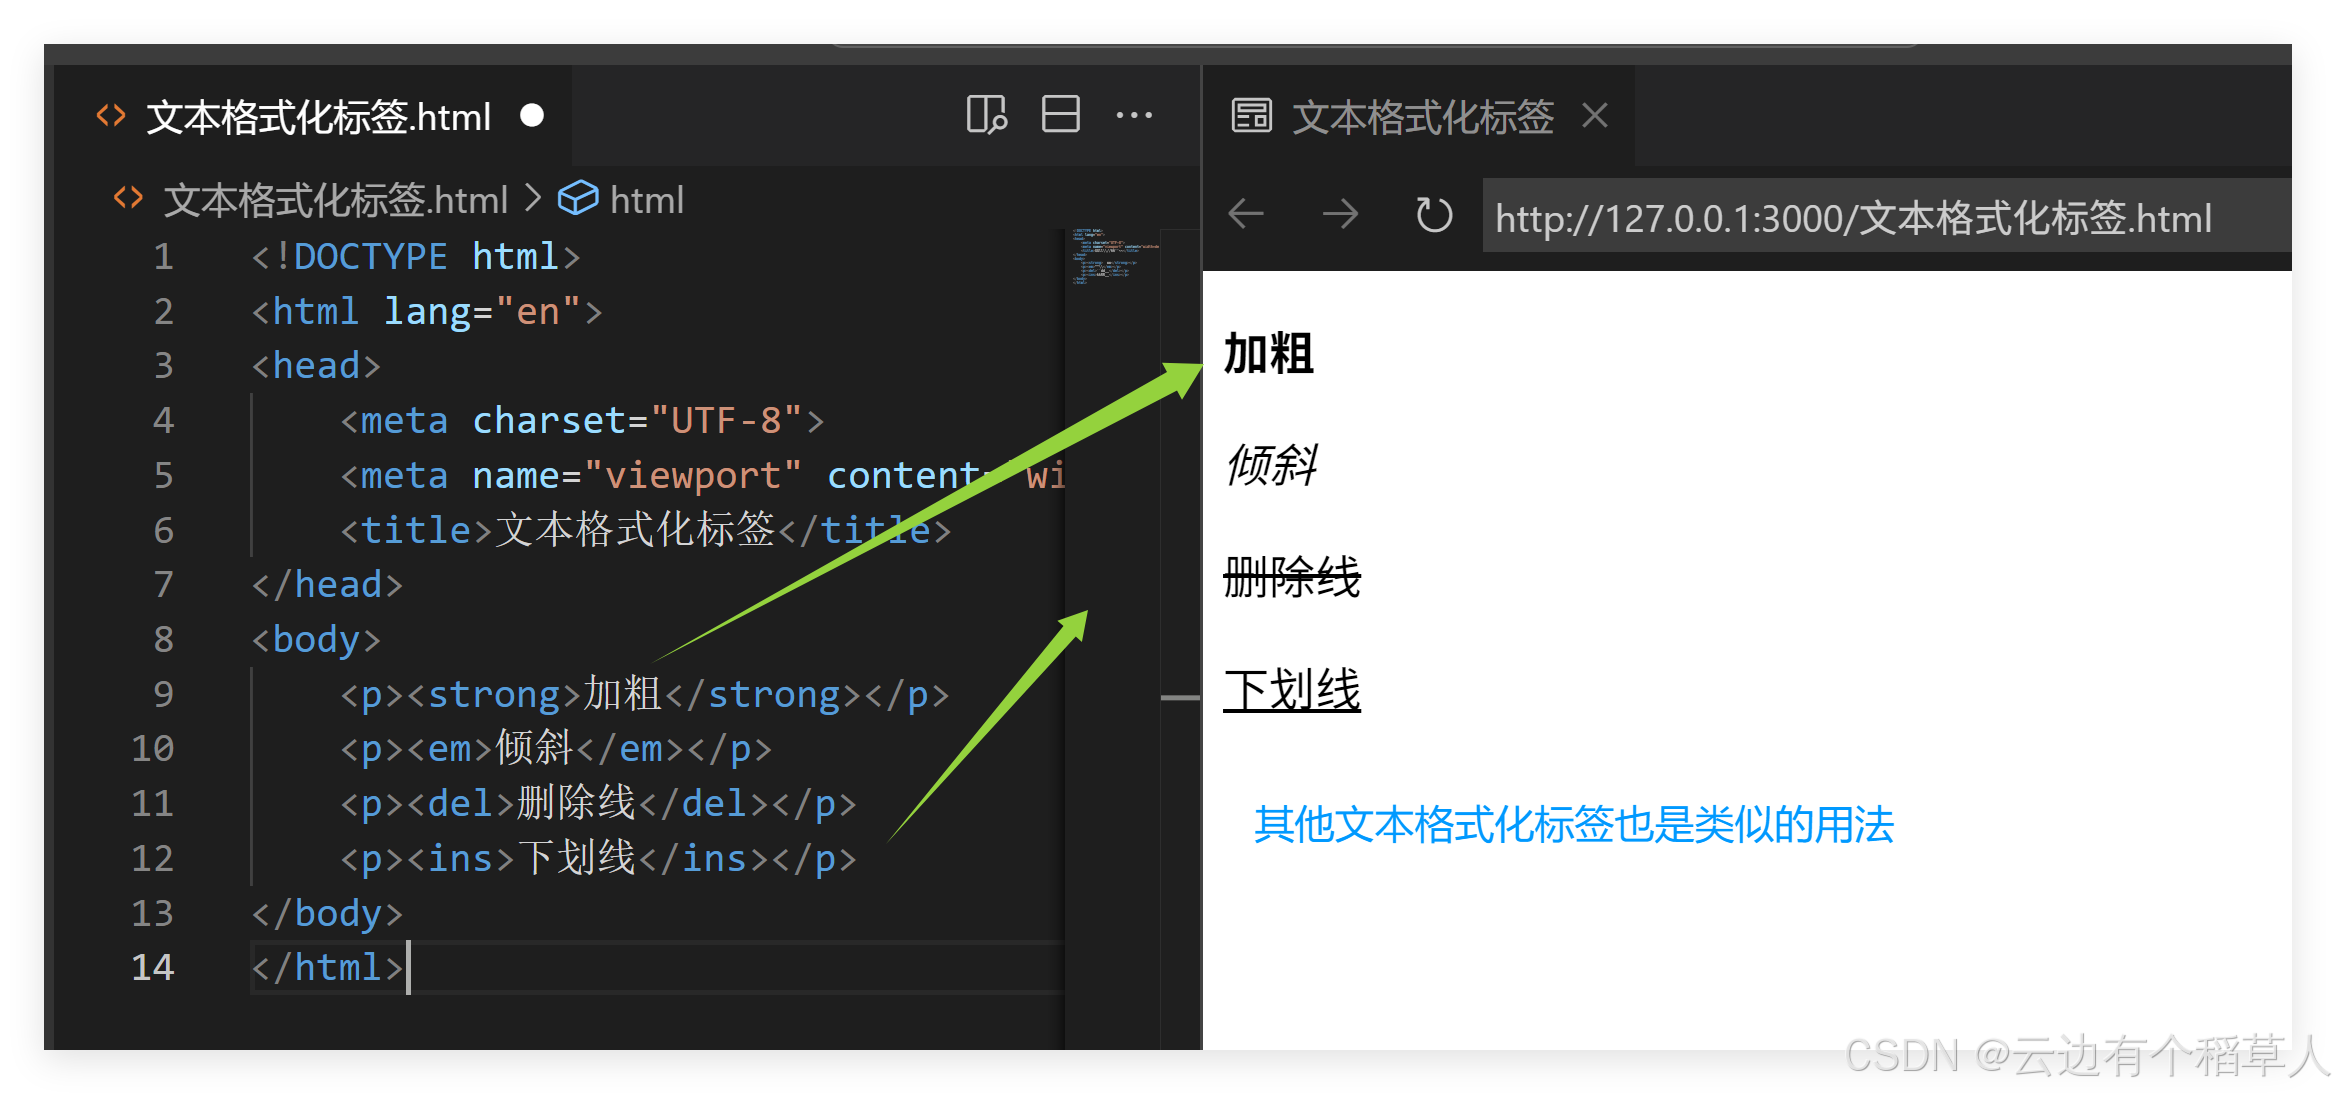Click the underlined 下划线 text in preview
2336x1094 pixels.
point(1291,690)
